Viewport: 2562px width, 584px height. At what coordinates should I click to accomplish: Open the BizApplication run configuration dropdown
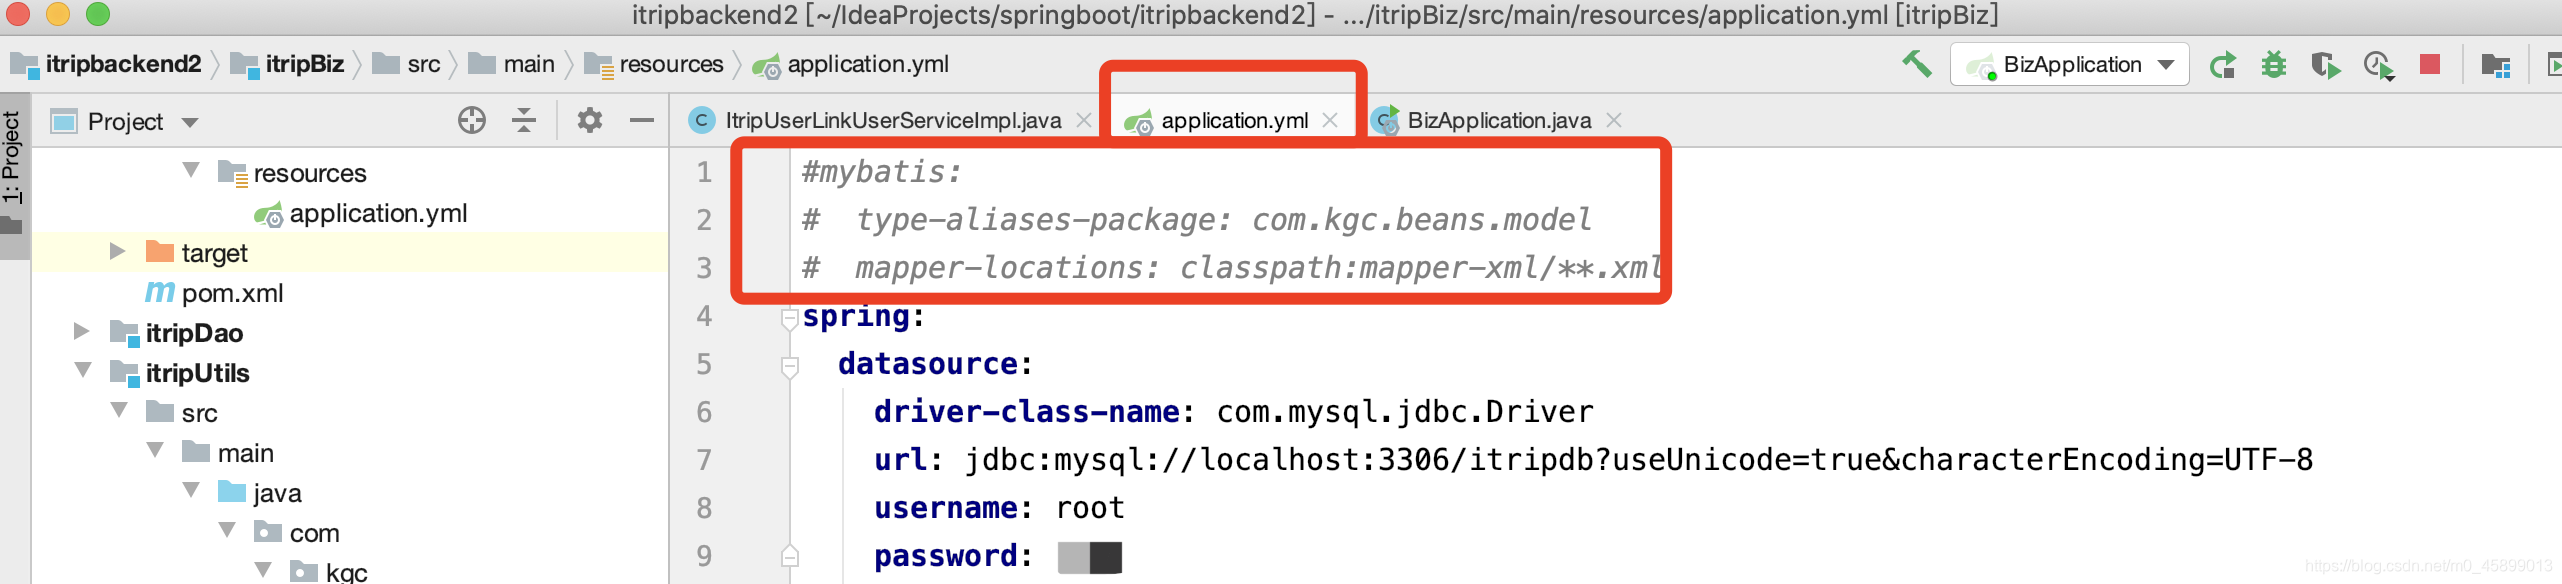coord(2069,65)
